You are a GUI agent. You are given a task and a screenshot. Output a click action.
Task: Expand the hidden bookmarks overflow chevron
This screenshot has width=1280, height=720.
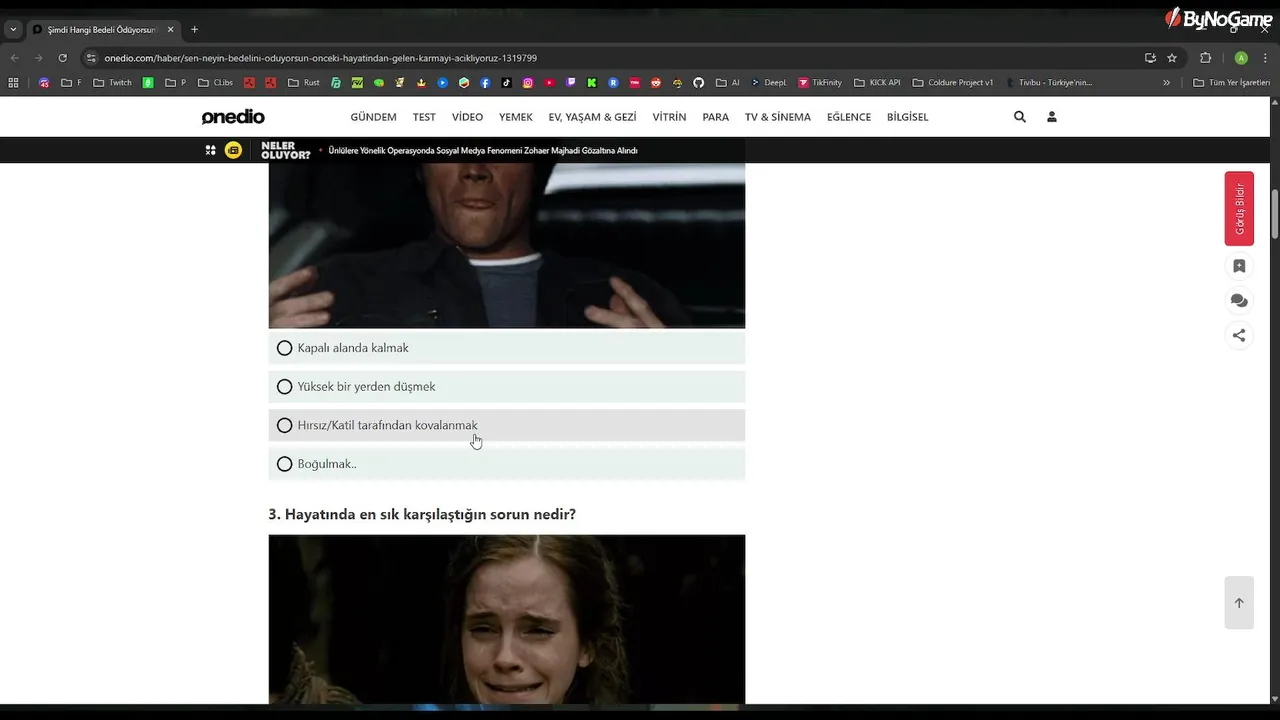coord(1166,83)
